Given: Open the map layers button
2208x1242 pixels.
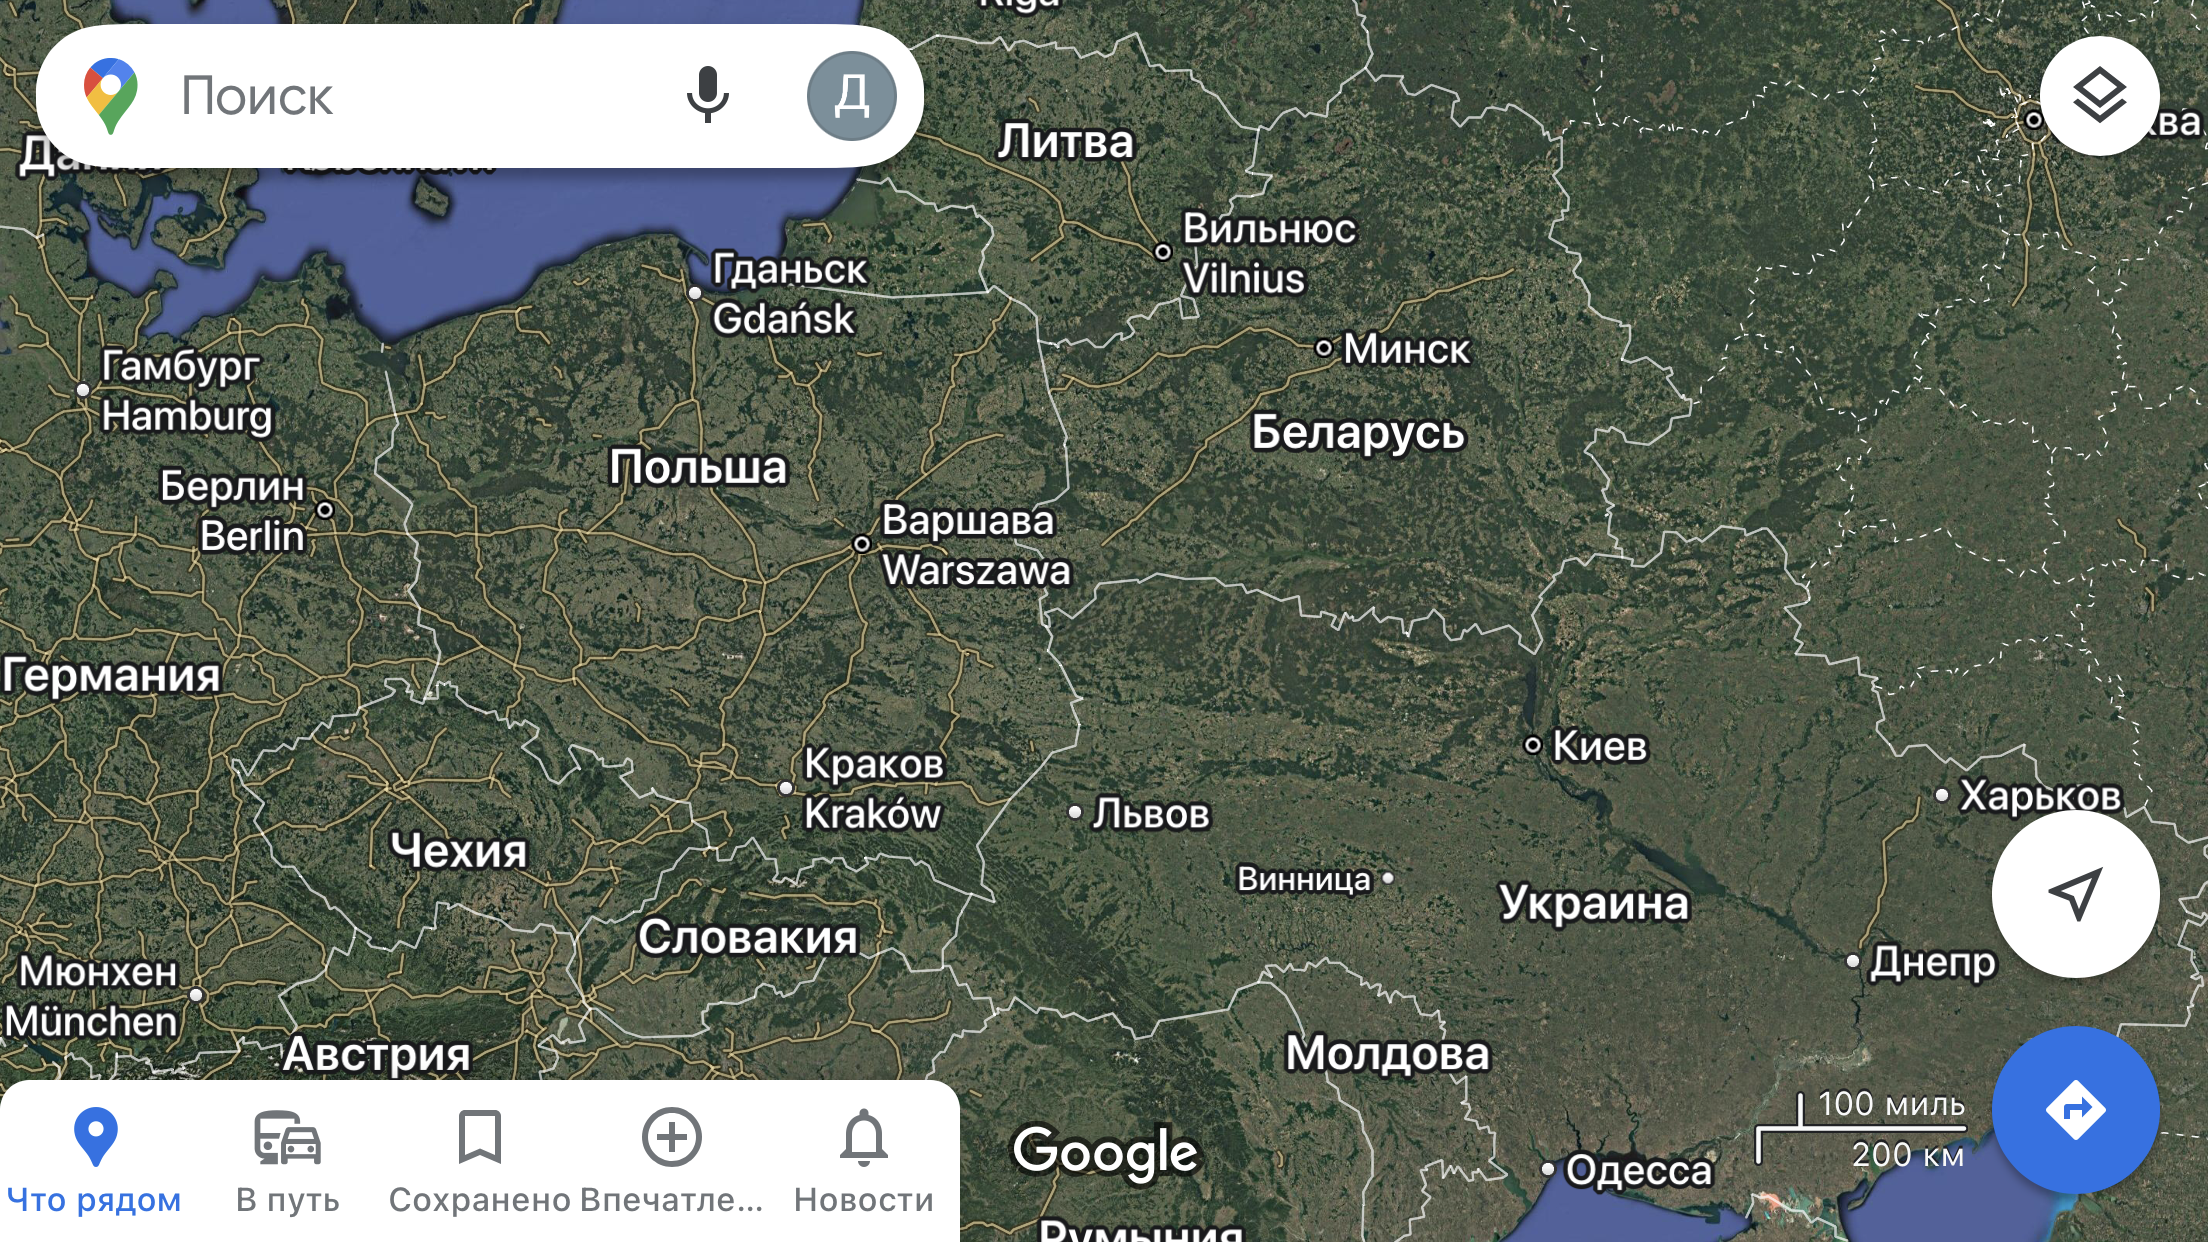Looking at the screenshot, I should pos(2099,96).
